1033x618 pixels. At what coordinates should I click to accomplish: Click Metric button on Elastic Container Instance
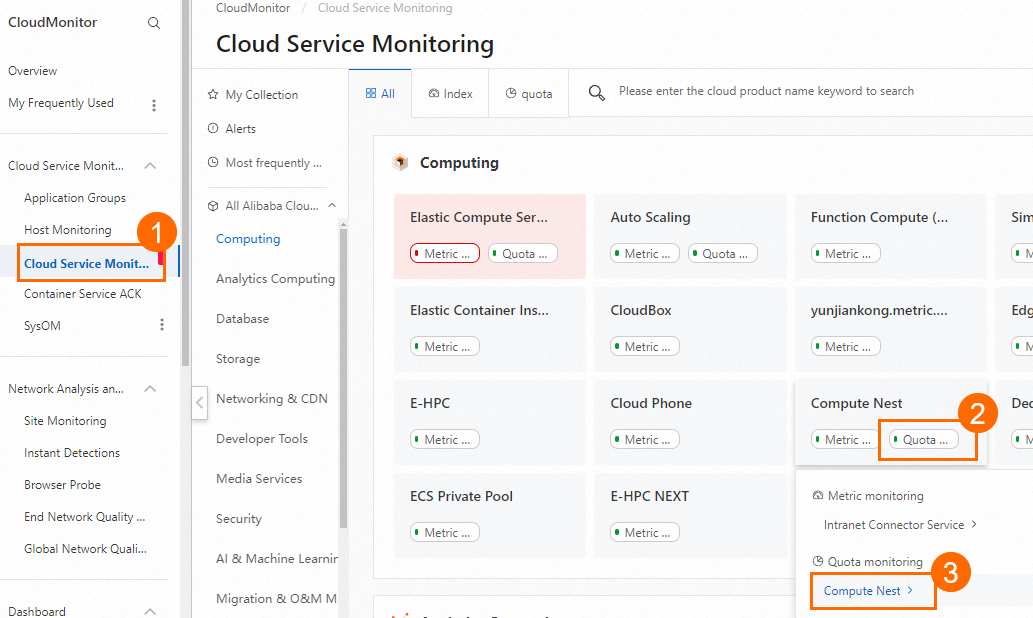coord(445,347)
